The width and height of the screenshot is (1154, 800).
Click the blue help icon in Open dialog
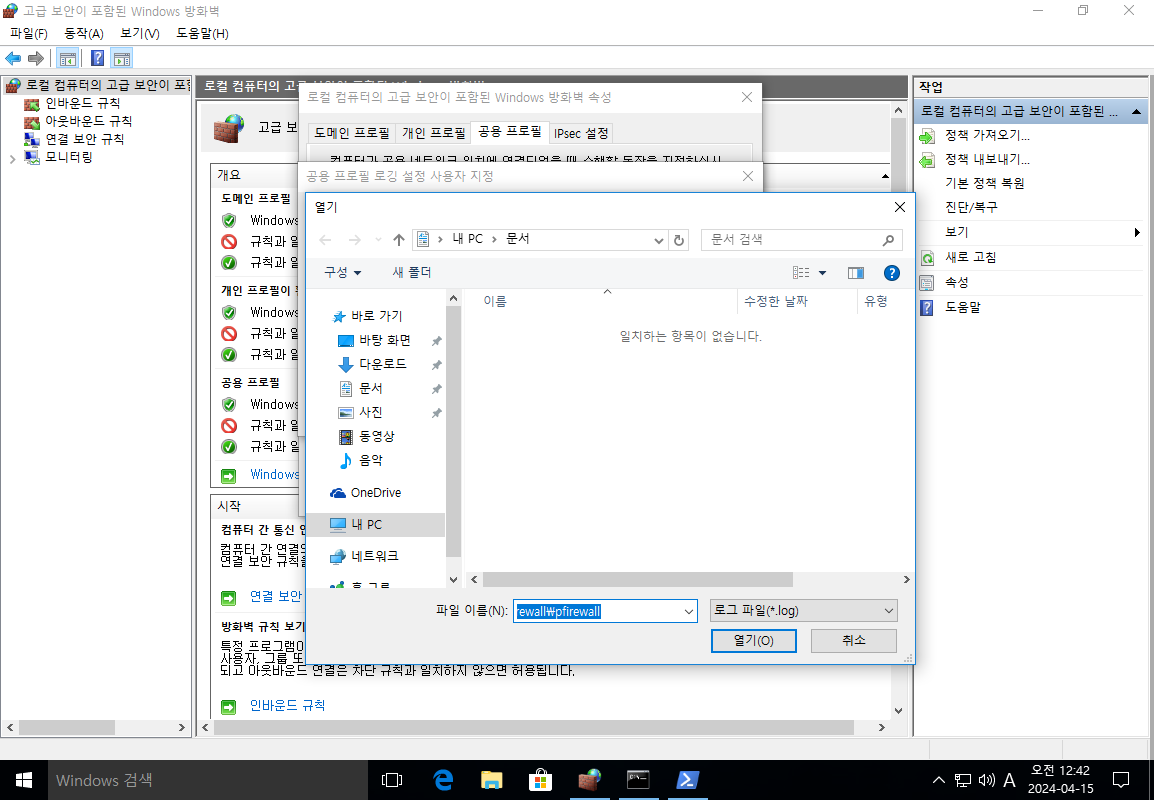[x=891, y=273]
